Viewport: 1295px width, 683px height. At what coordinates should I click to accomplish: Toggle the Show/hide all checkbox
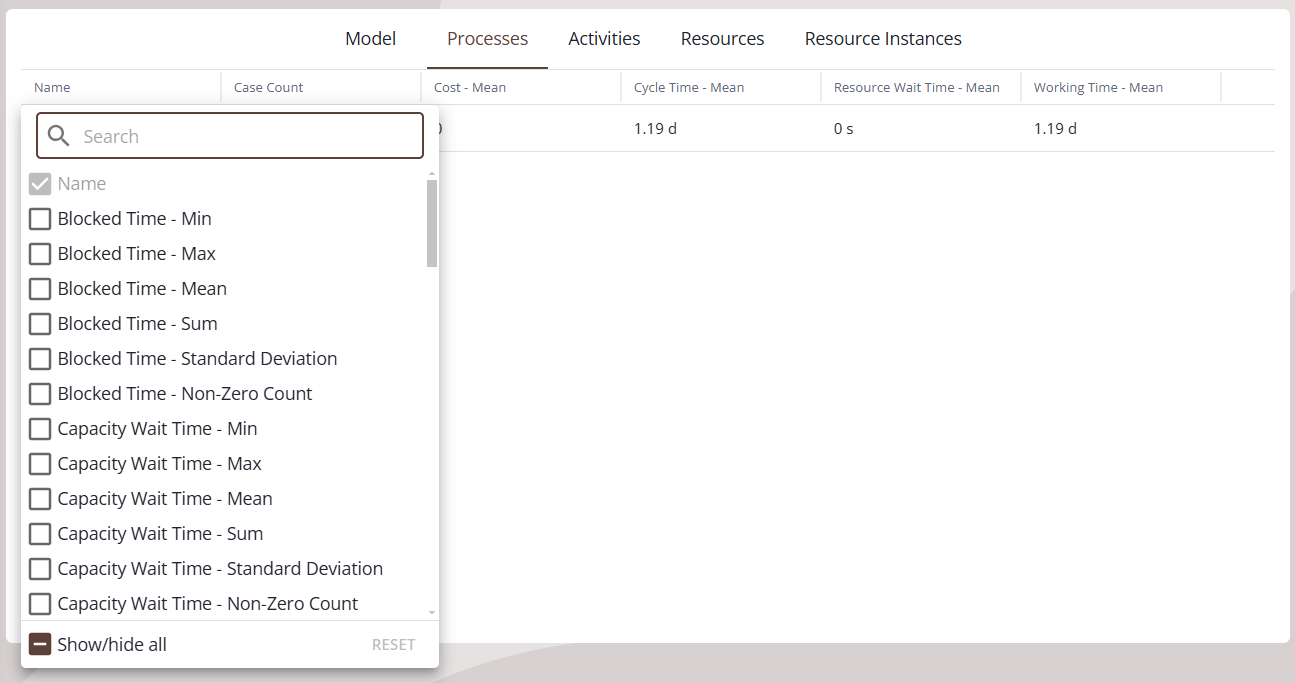(40, 644)
